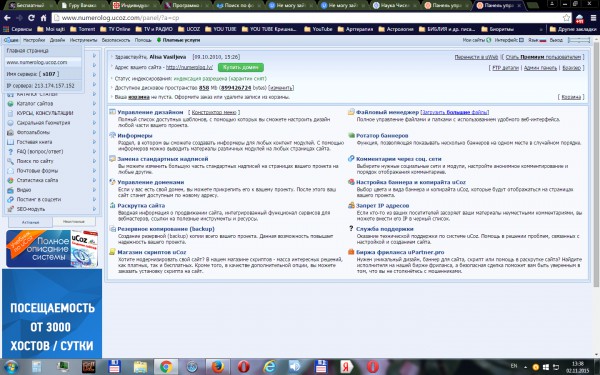Click Купить домен green button
Image resolution: width=600 pixels, height=375 pixels.
(x=241, y=67)
